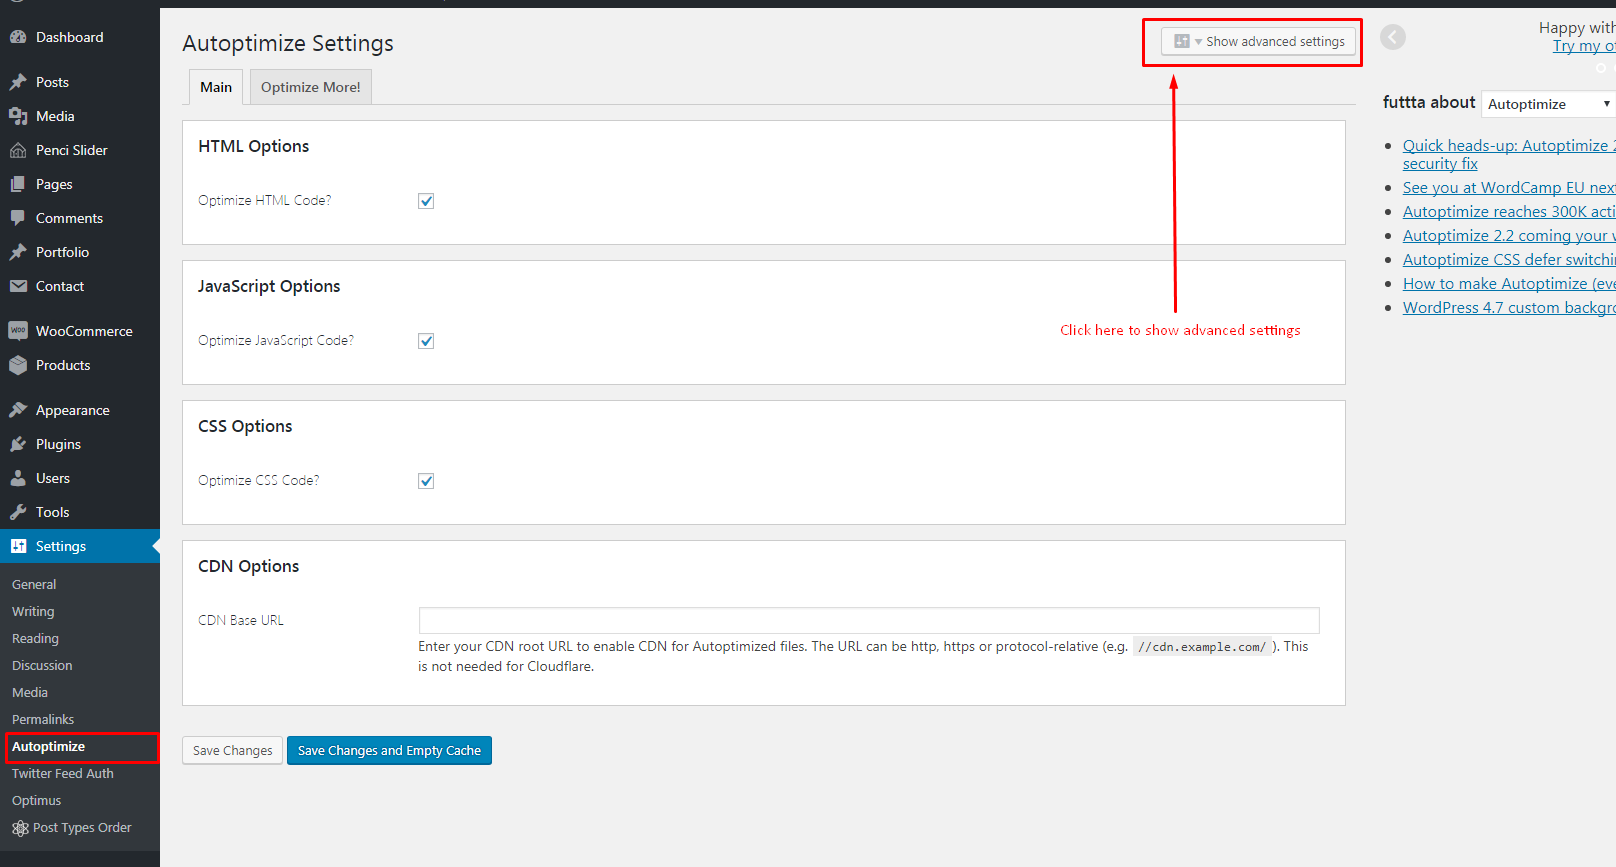
Task: Disable the Optimize CSS Code checkbox
Action: (426, 481)
